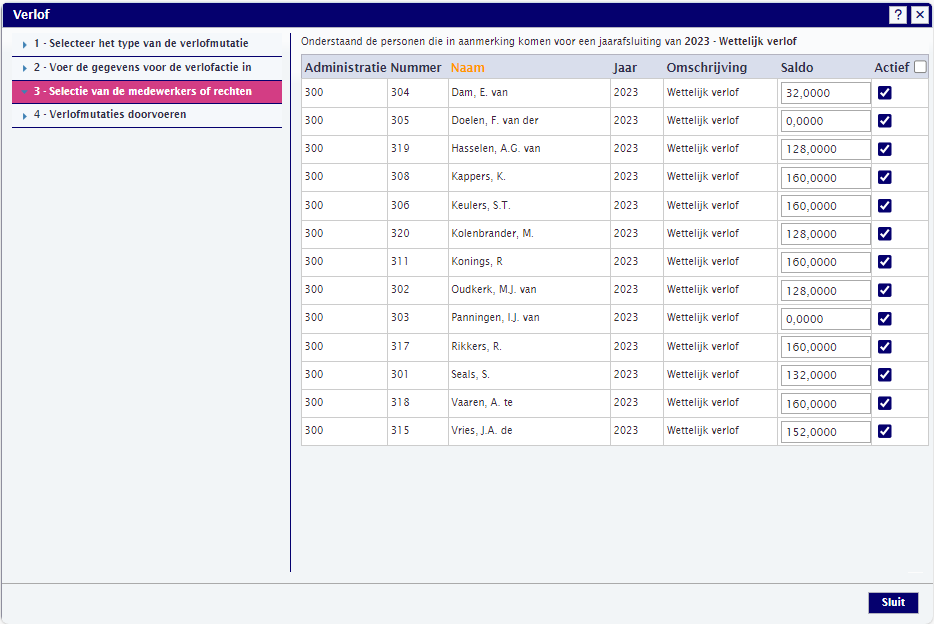Uncheck Actief for Panningen, I.J. van
The width and height of the screenshot is (934, 624).
click(885, 319)
